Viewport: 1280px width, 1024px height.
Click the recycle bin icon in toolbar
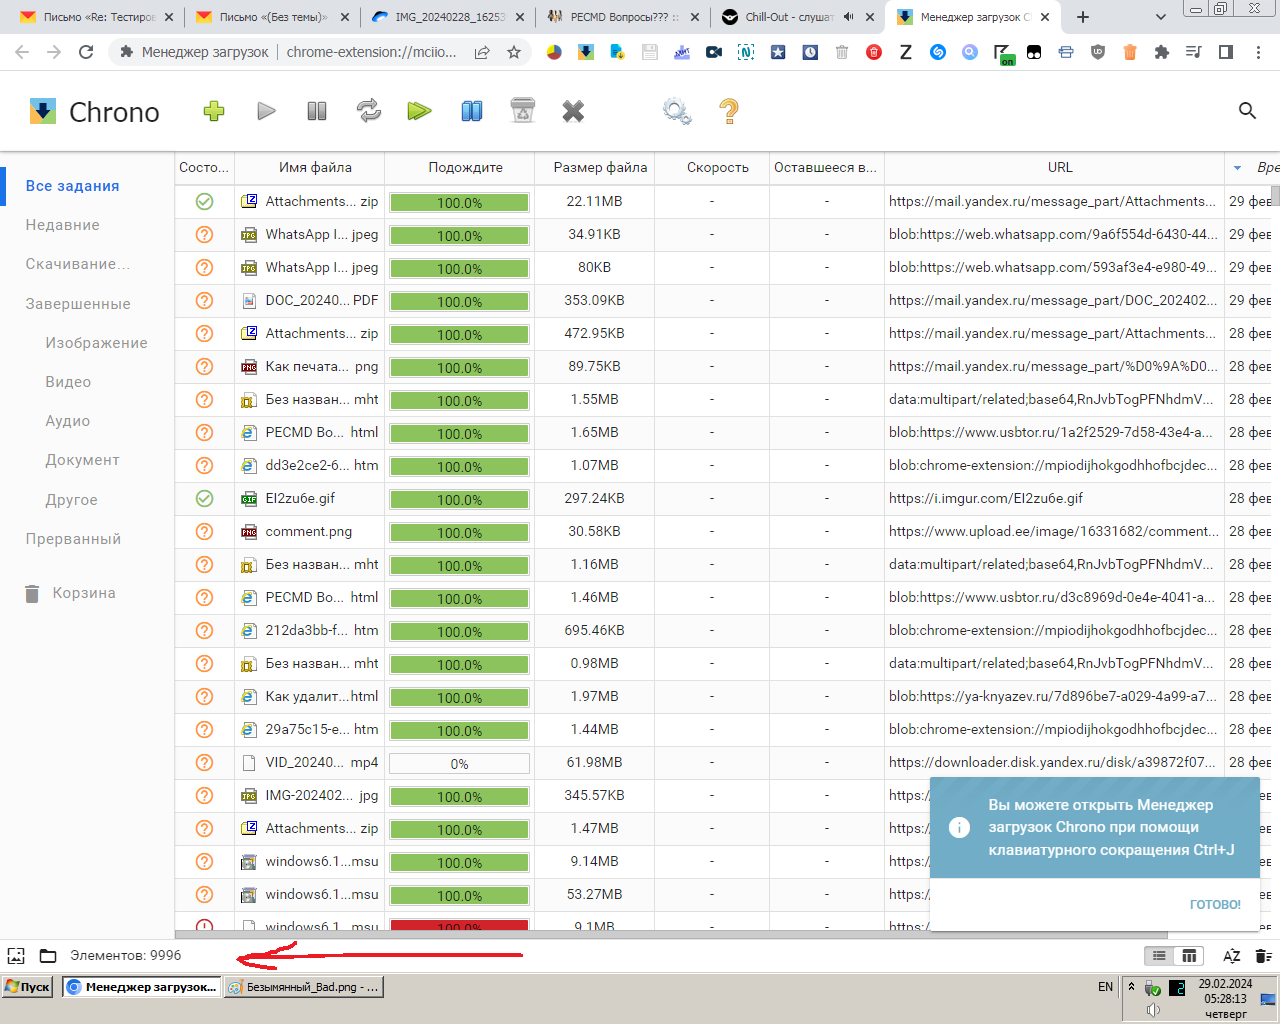pos(523,111)
